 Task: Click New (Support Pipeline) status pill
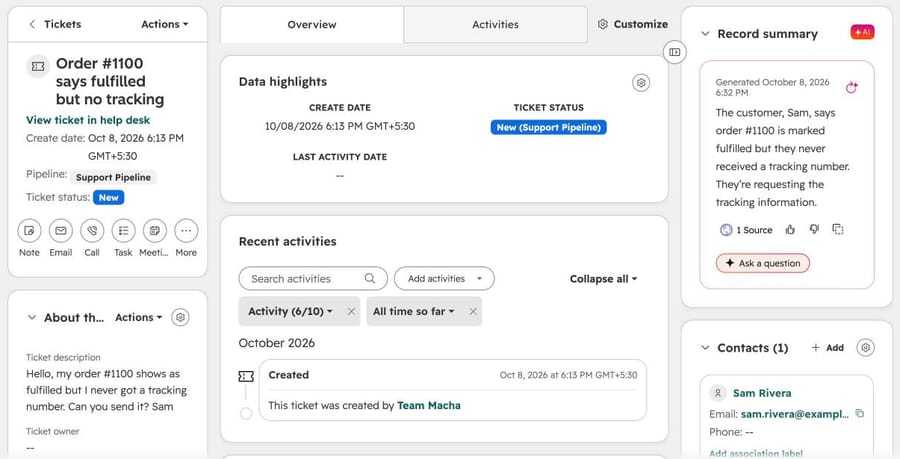tap(548, 127)
